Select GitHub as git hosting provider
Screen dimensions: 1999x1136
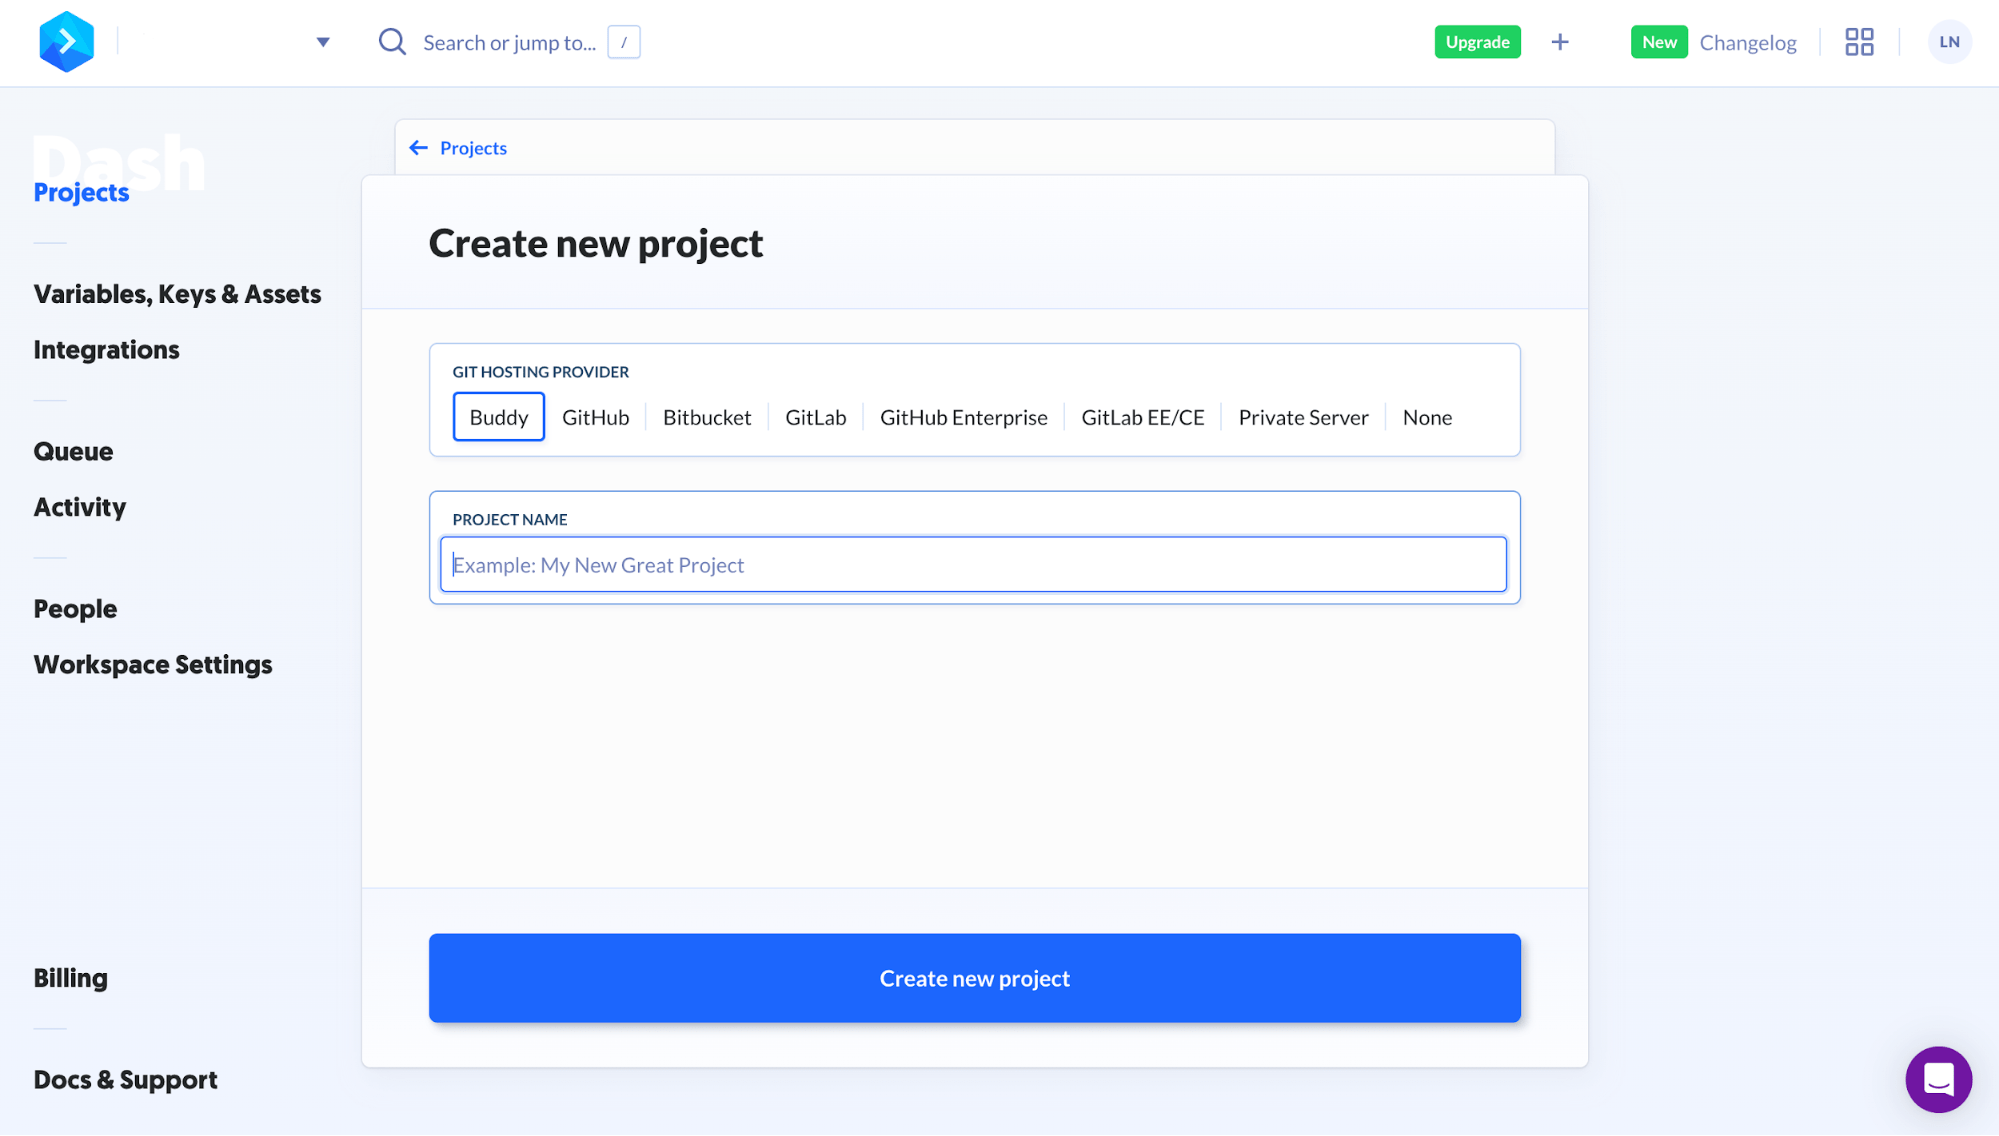coord(595,417)
